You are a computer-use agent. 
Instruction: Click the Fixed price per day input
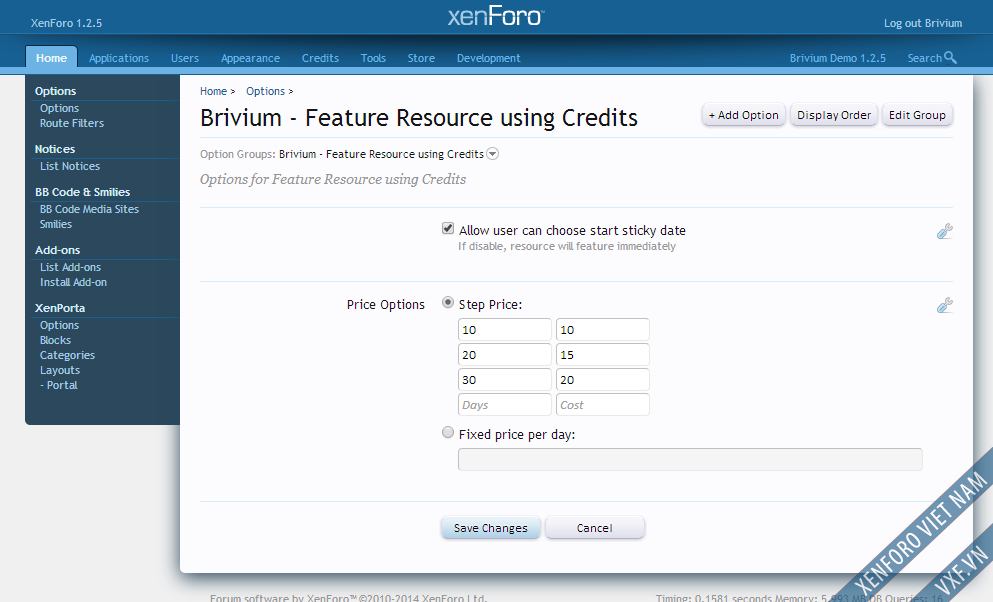click(690, 460)
